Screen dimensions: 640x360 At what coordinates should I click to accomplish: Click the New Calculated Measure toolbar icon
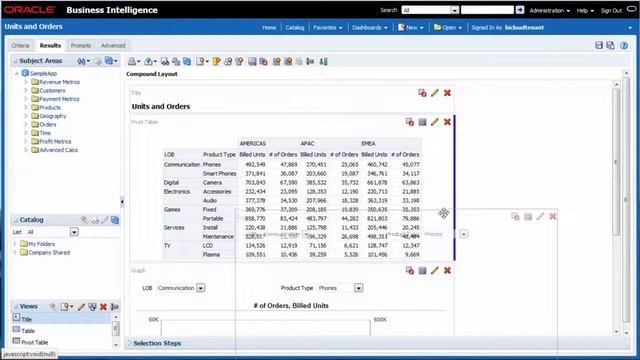click(216, 61)
